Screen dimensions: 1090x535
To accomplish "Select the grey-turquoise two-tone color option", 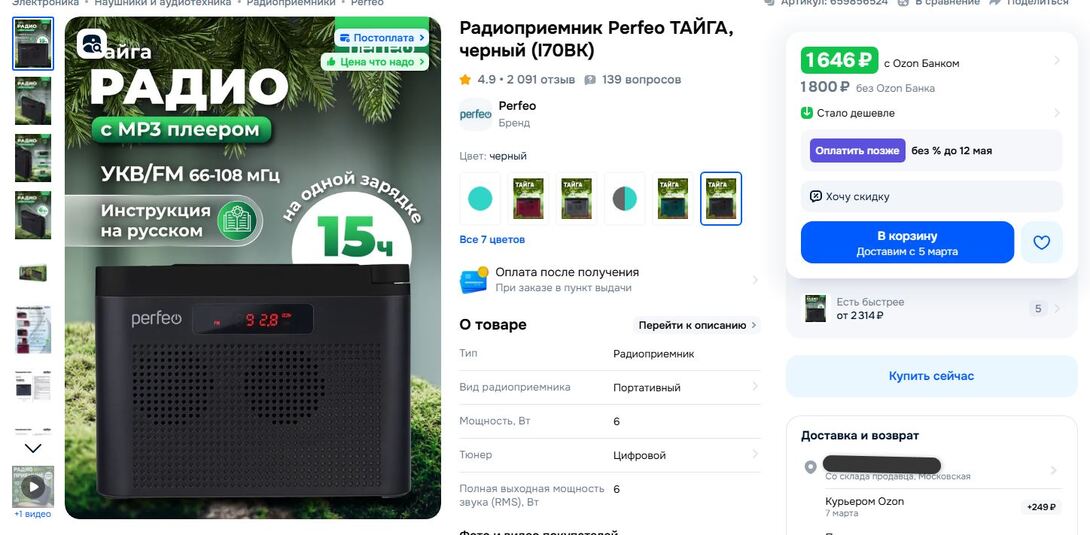I will pyautogui.click(x=625, y=199).
